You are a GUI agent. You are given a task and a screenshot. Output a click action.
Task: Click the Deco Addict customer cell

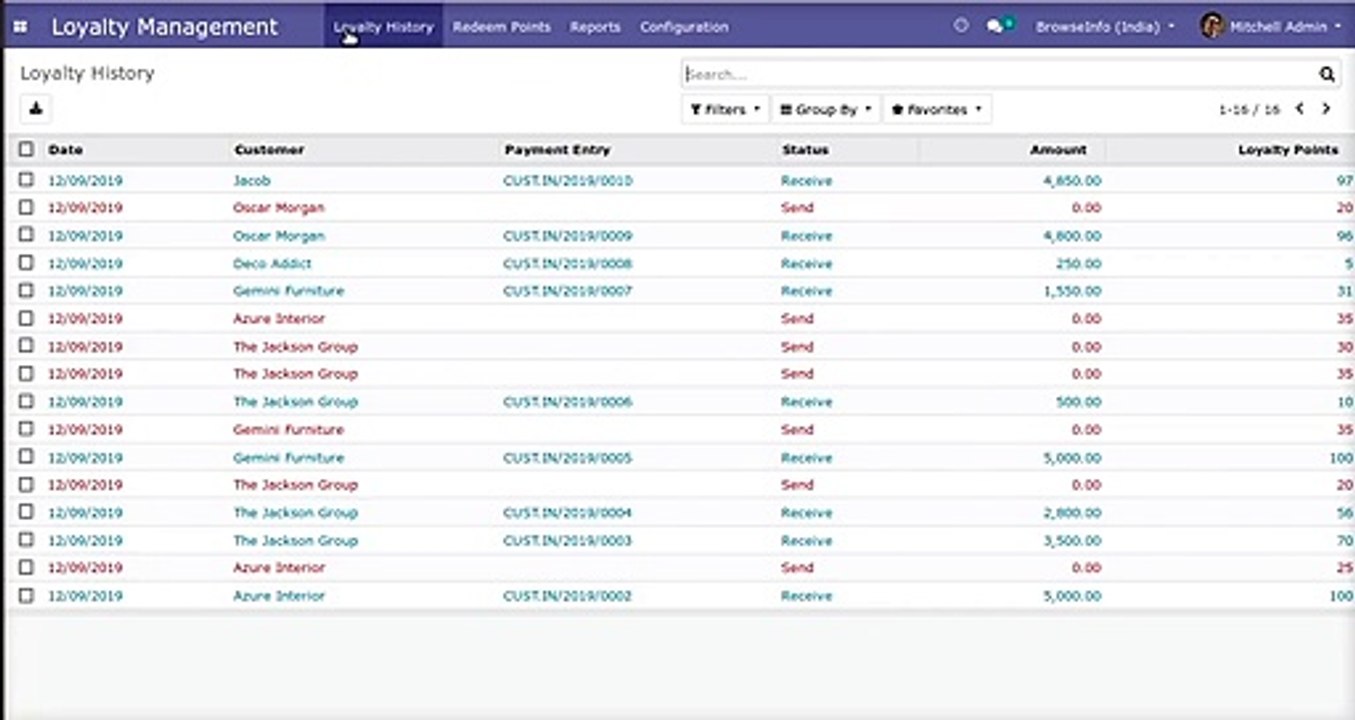(x=272, y=264)
